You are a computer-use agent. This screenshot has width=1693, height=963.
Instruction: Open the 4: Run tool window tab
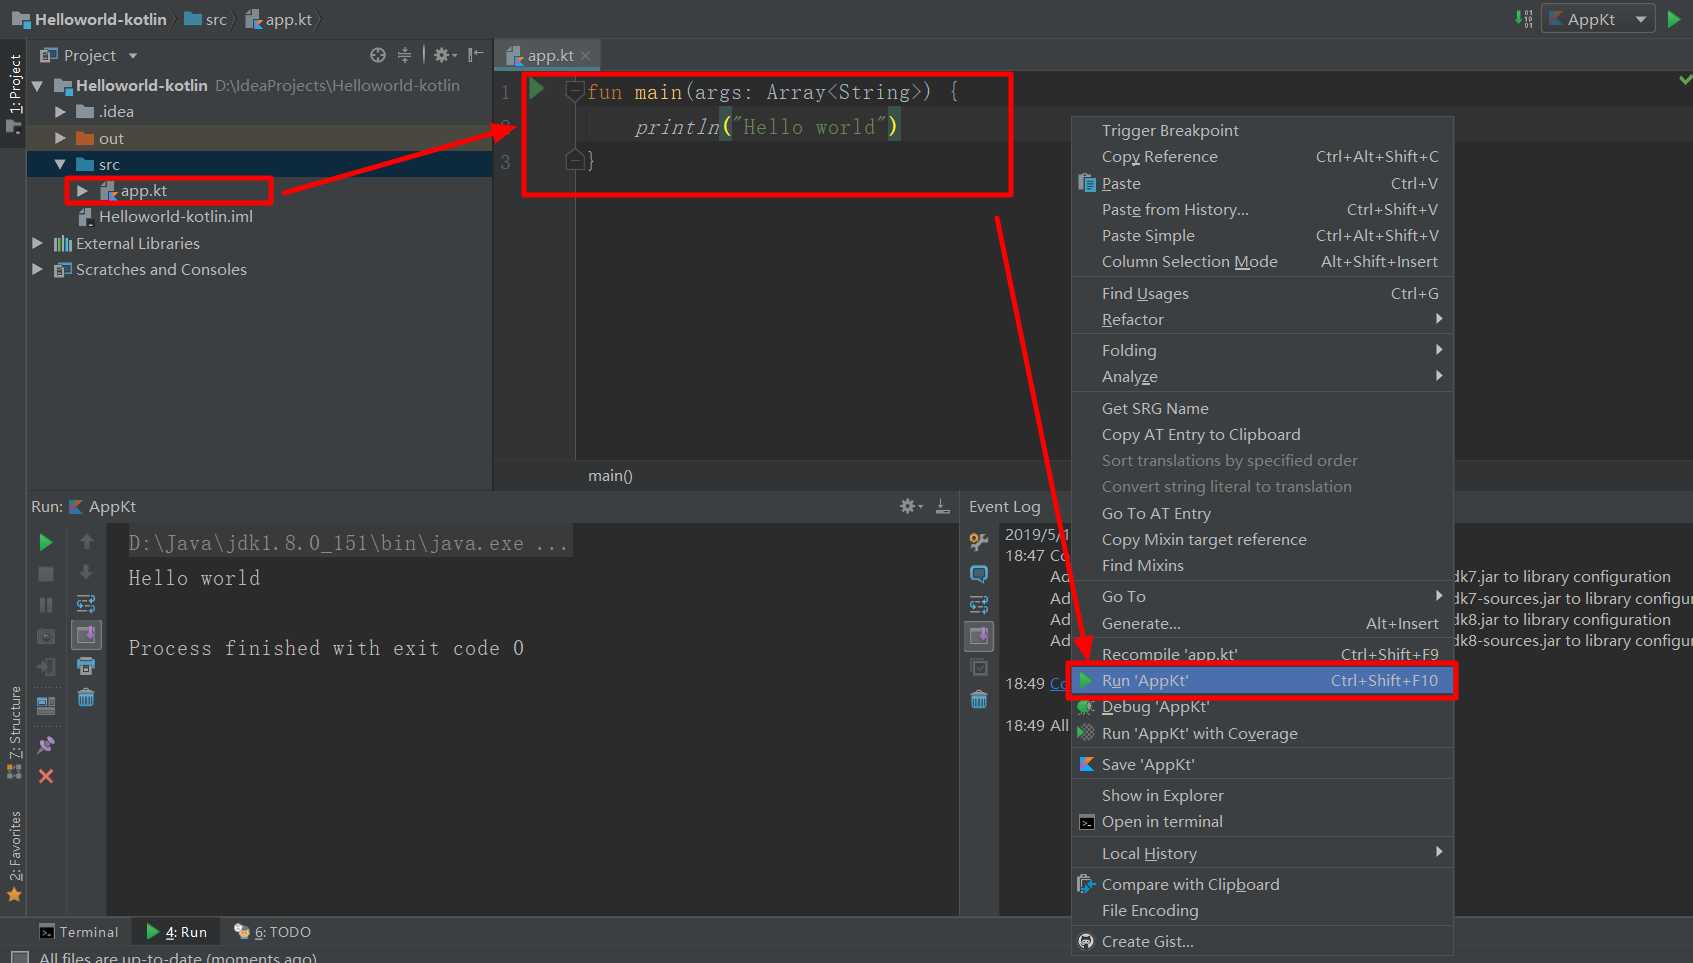[x=176, y=932]
